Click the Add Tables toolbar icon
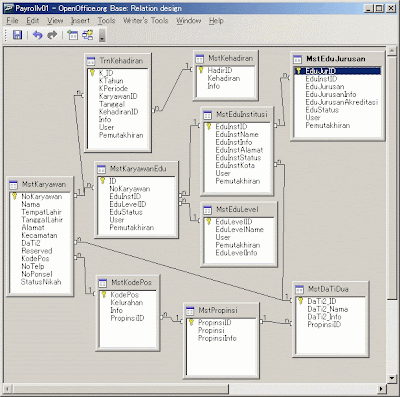The width and height of the screenshot is (400, 397). coord(72,35)
